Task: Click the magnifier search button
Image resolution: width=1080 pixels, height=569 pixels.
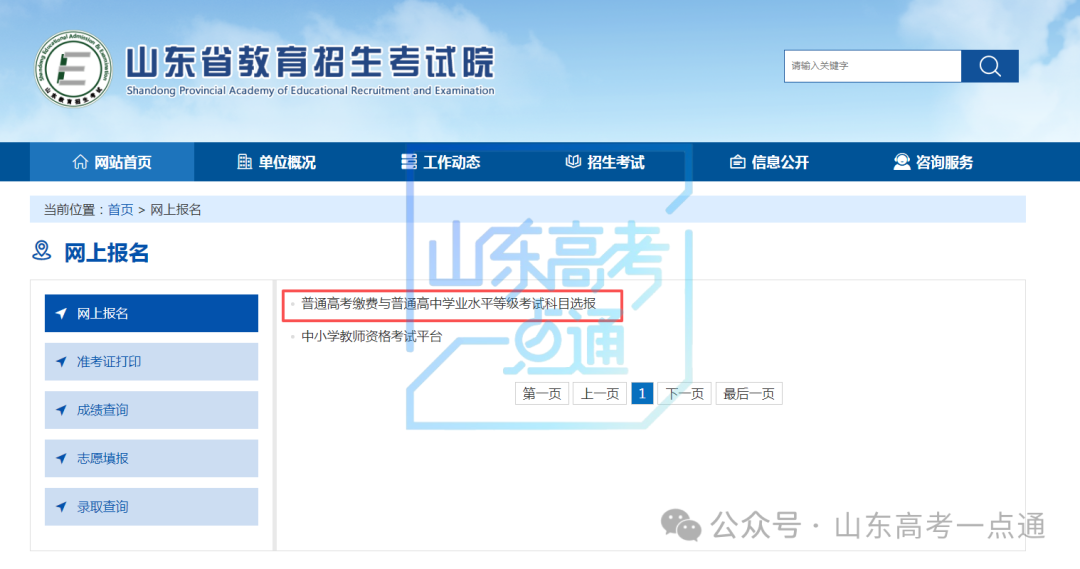Action: pos(989,66)
